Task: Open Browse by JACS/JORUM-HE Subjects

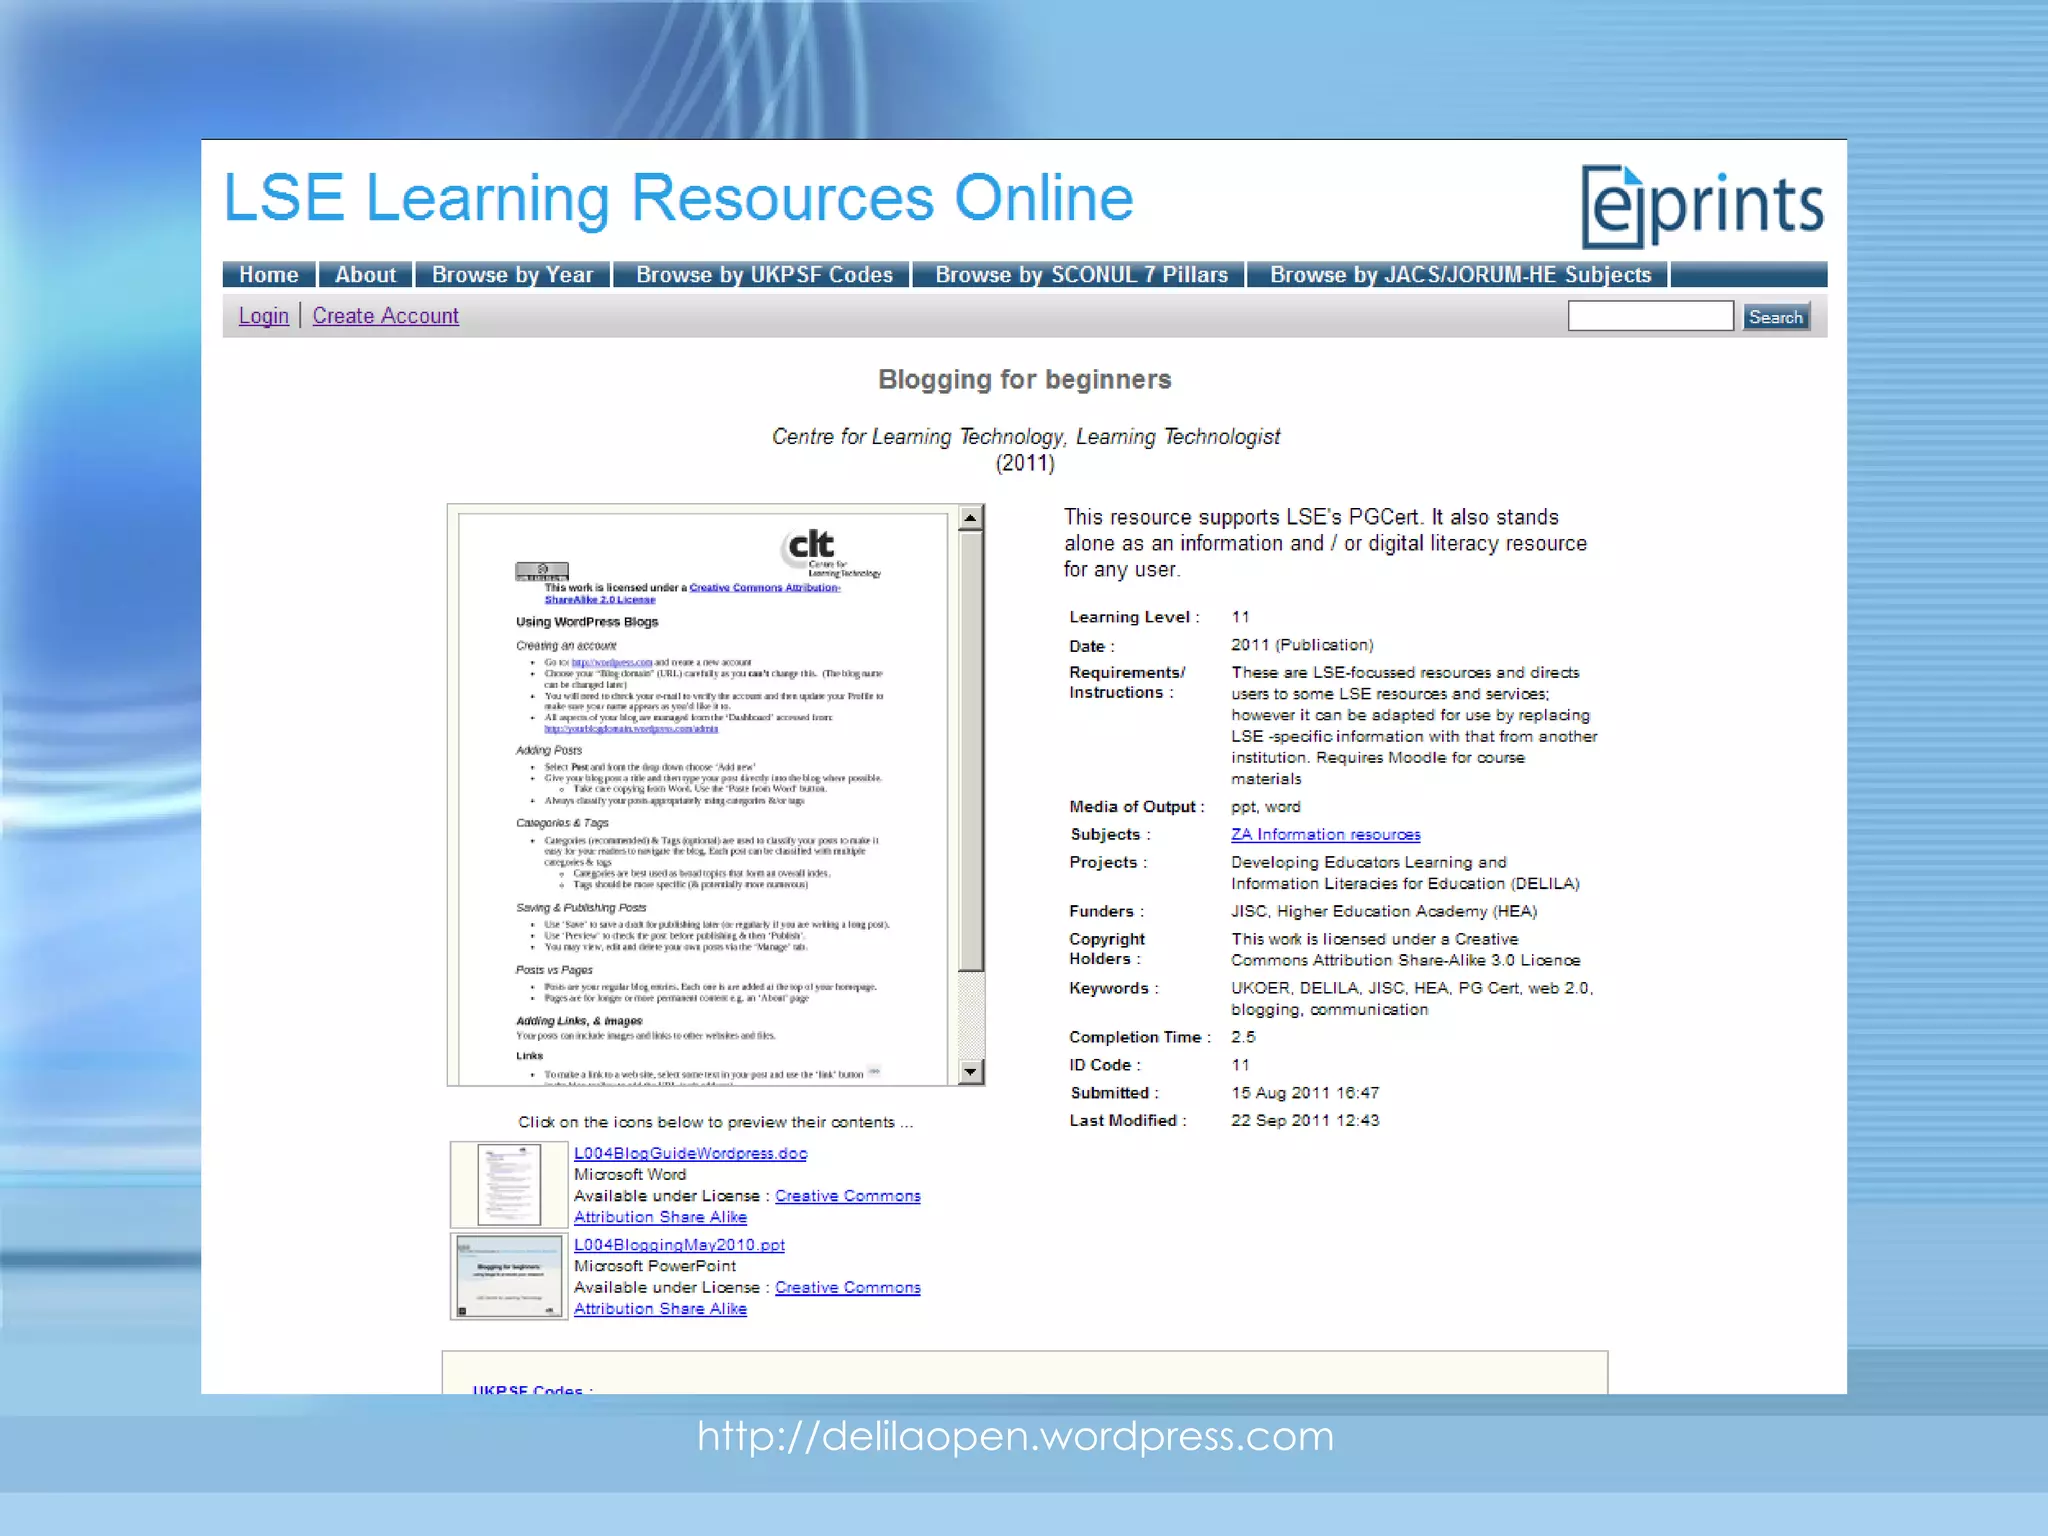Action: [1460, 275]
